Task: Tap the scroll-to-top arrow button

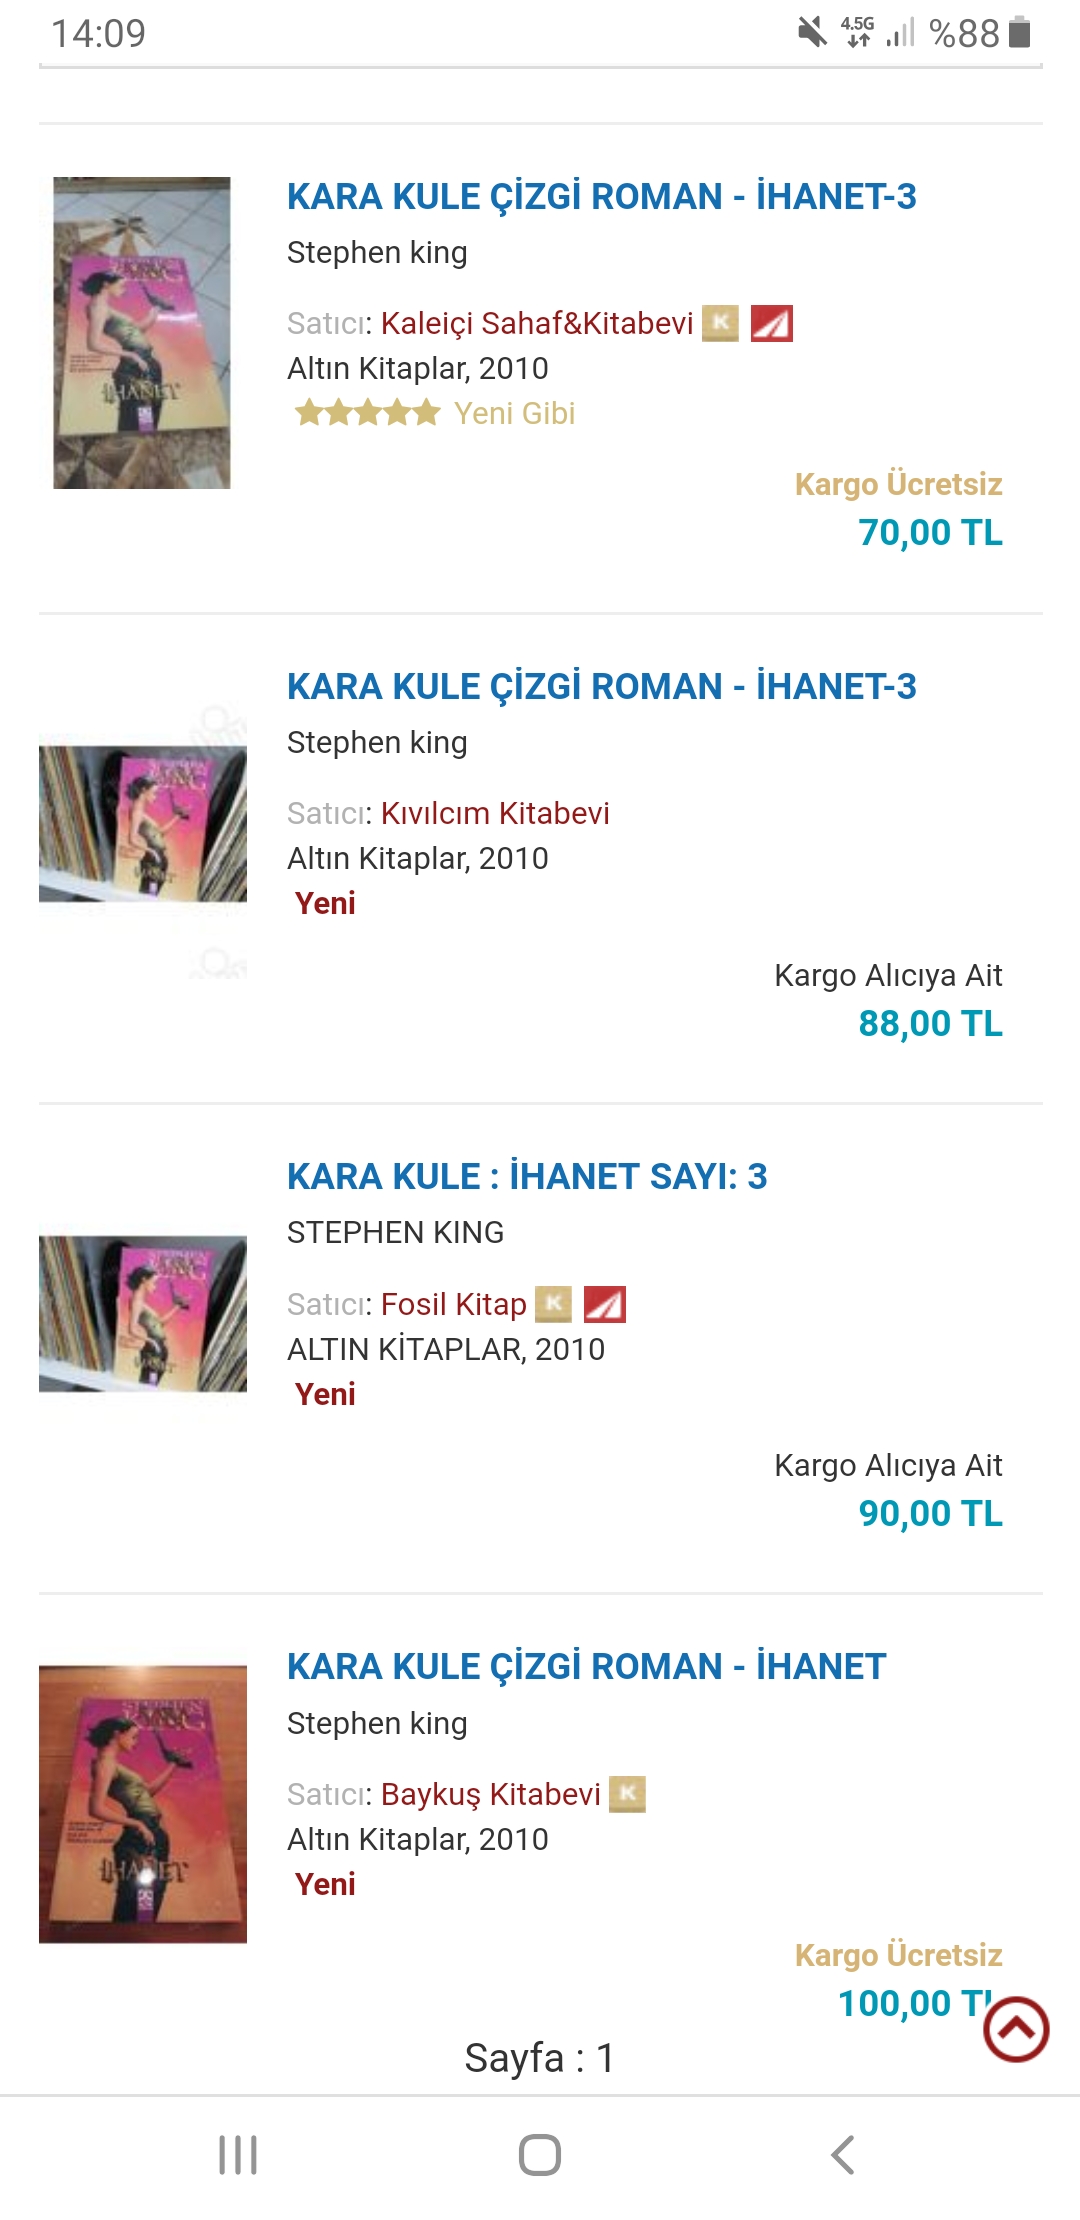Action: pos(1016,2029)
